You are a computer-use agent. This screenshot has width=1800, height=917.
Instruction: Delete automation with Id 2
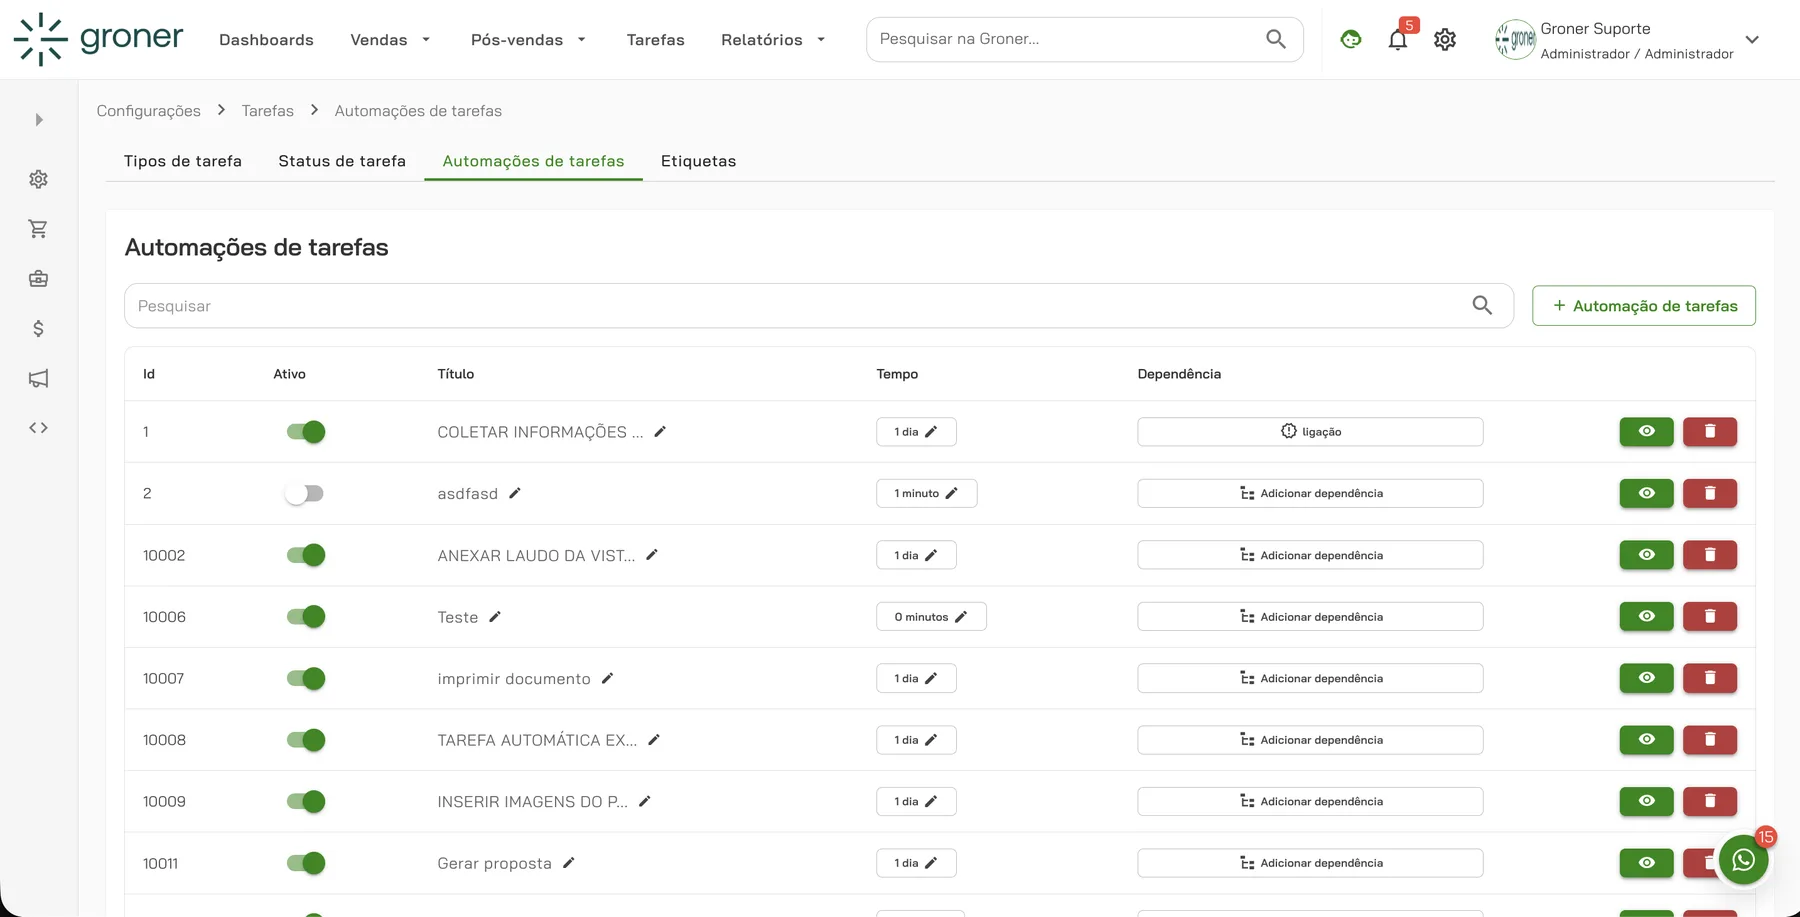[1710, 493]
